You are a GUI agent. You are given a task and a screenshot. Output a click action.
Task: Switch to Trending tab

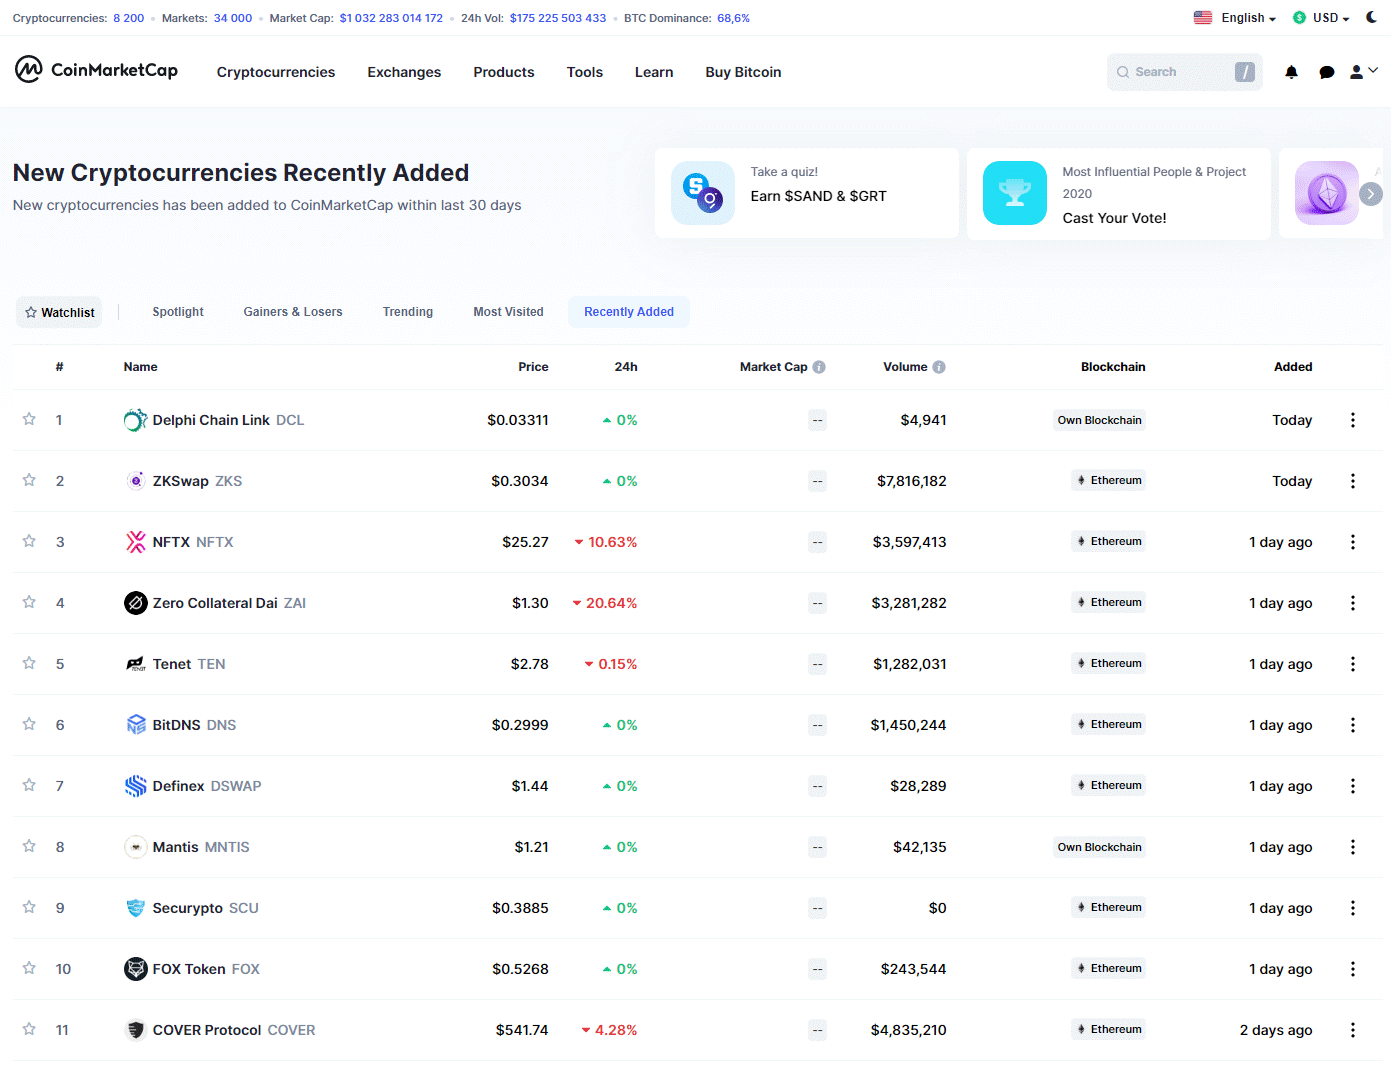pyautogui.click(x=408, y=312)
